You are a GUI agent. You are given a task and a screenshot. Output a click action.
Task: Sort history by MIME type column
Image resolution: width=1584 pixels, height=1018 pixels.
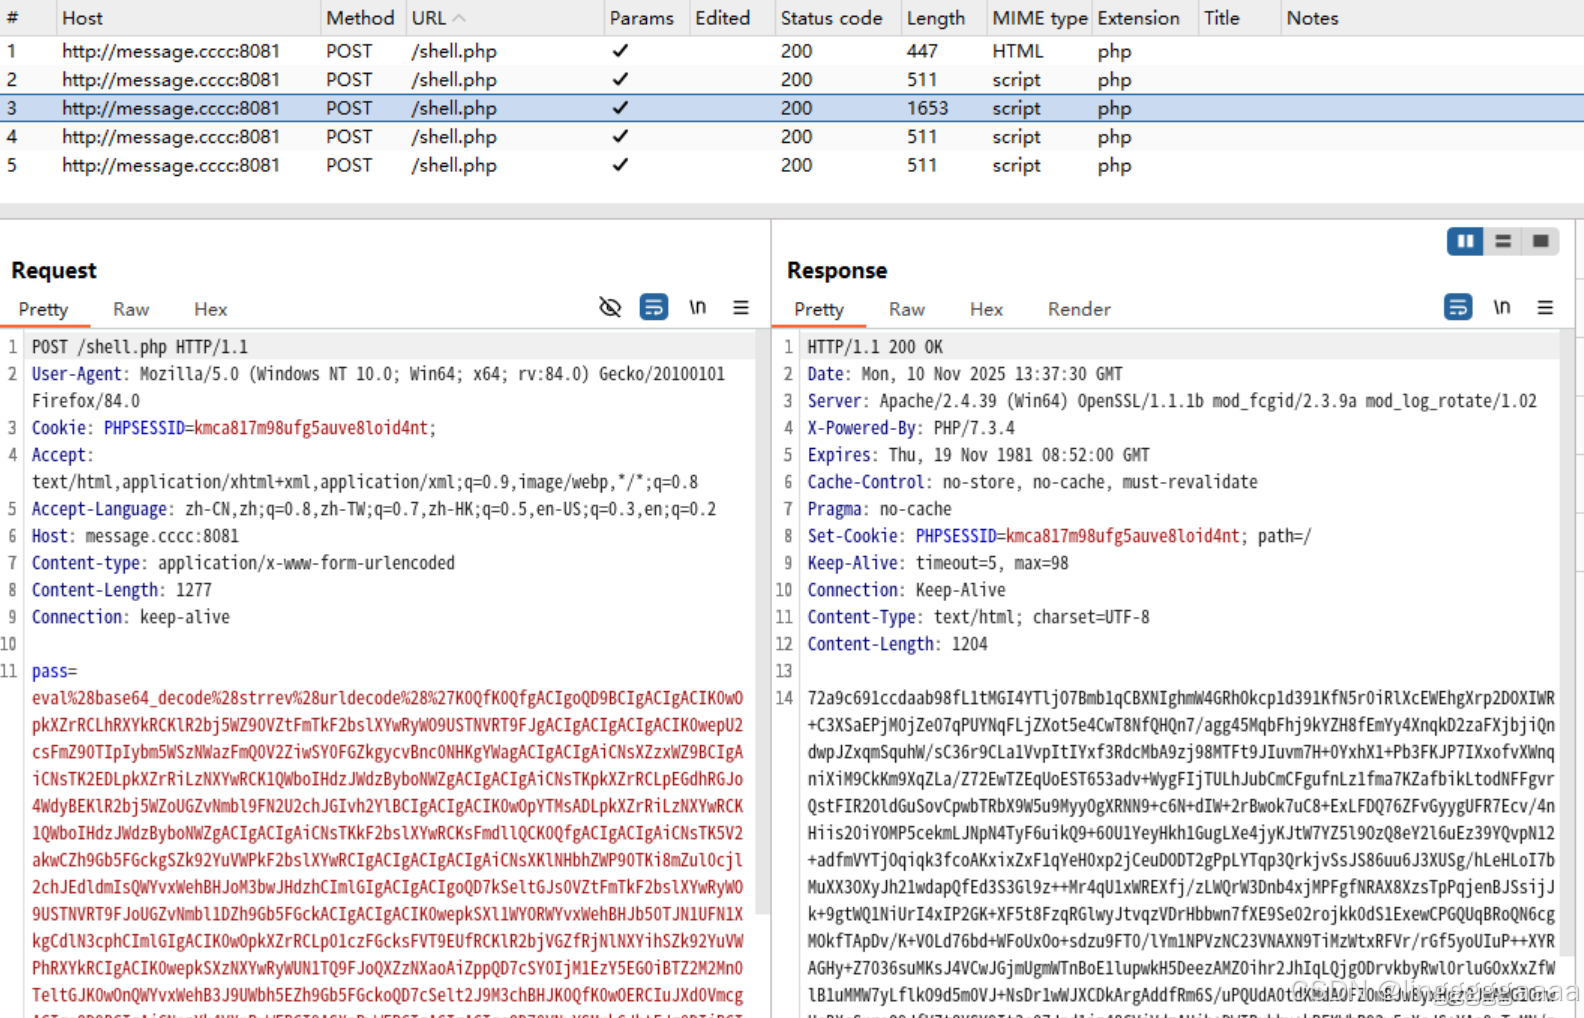(x=1039, y=18)
